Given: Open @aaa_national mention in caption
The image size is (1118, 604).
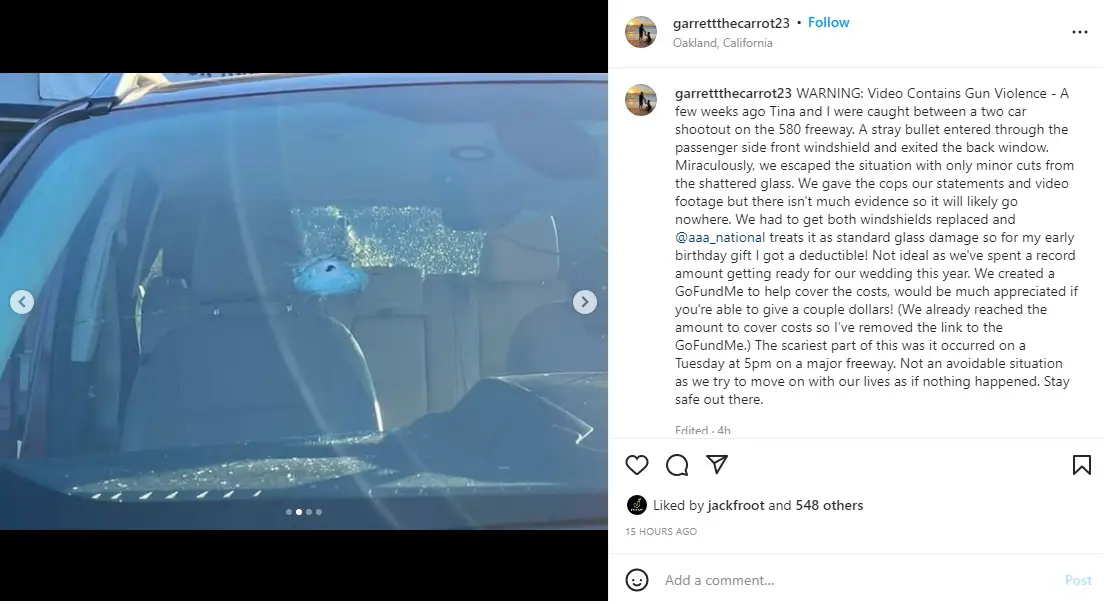Looking at the screenshot, I should pyautogui.click(x=719, y=237).
